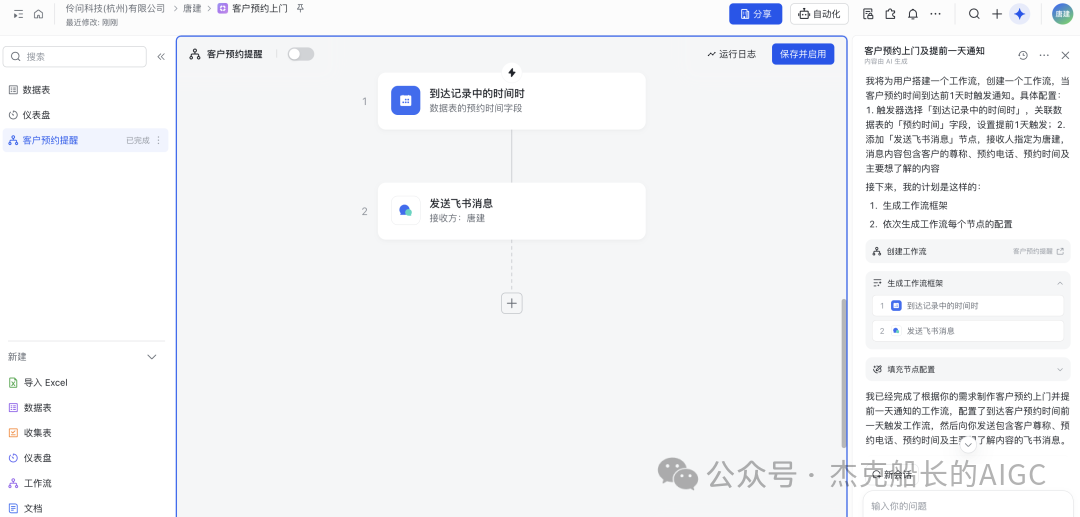This screenshot has width=1080, height=517.
Task: Click the calendar icon of 到达记录中的时间时 node
Action: (406, 101)
